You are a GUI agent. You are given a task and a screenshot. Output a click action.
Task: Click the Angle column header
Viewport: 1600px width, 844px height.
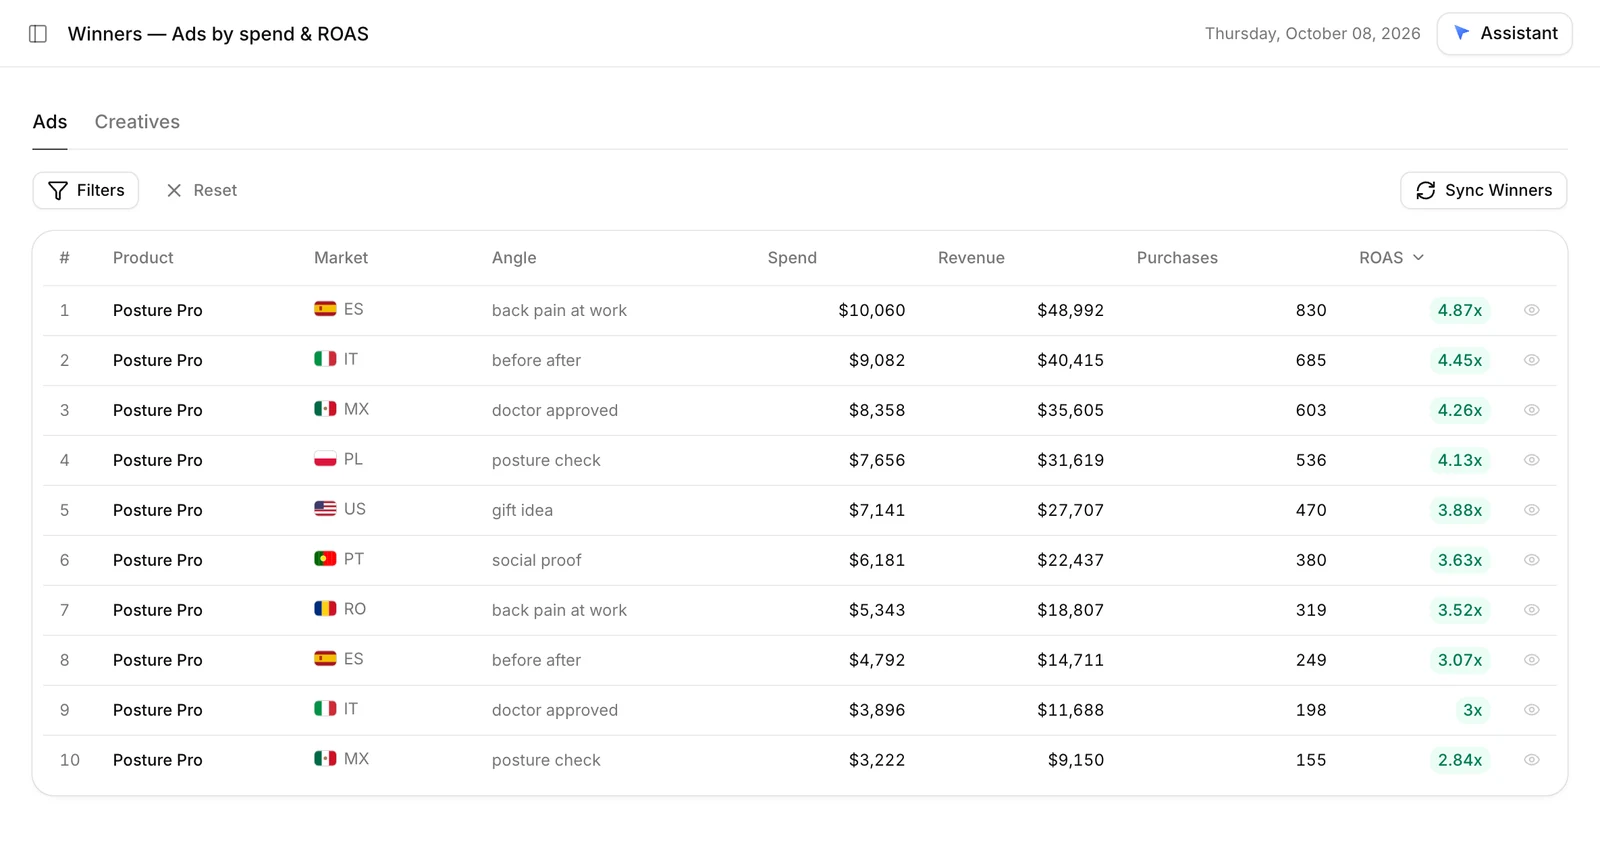coord(514,258)
